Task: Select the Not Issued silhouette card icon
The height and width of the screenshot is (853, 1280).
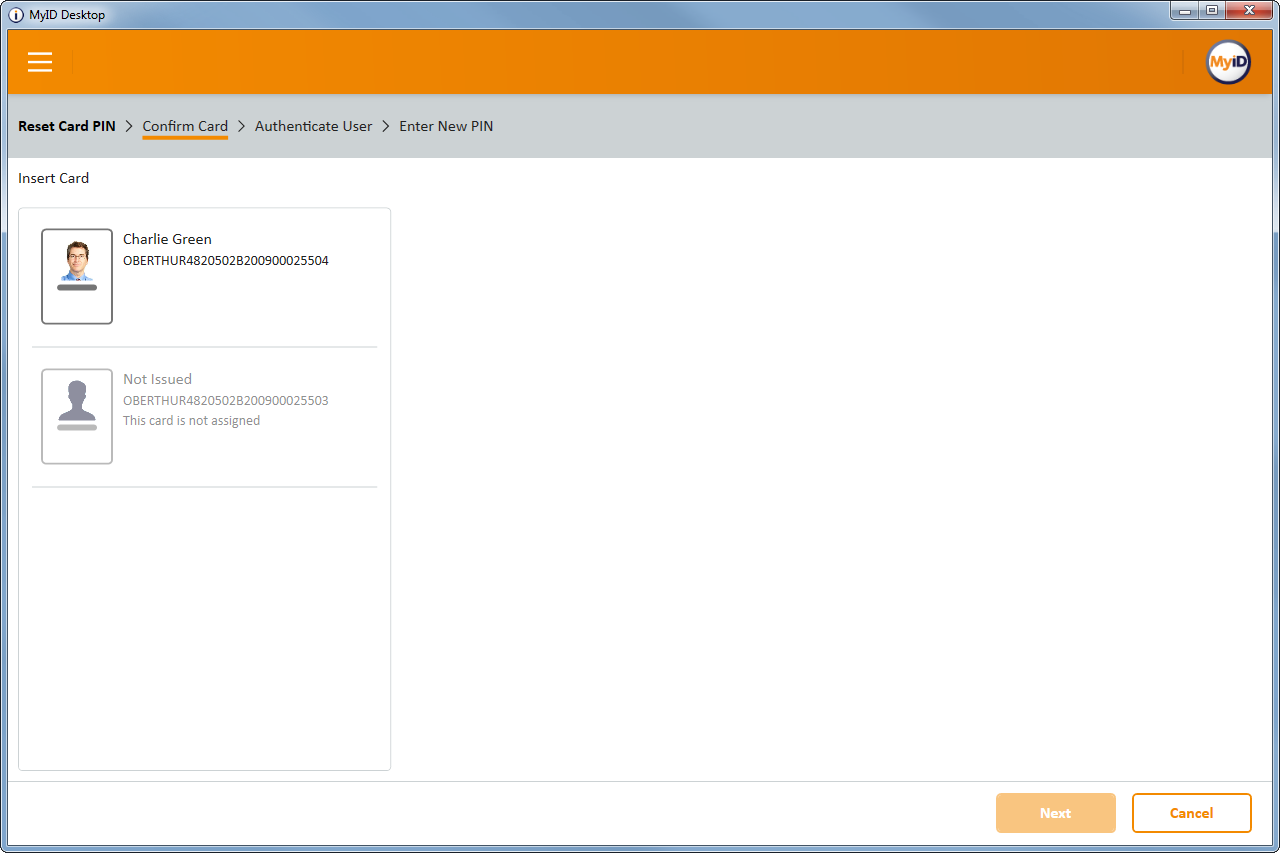Action: 77,416
